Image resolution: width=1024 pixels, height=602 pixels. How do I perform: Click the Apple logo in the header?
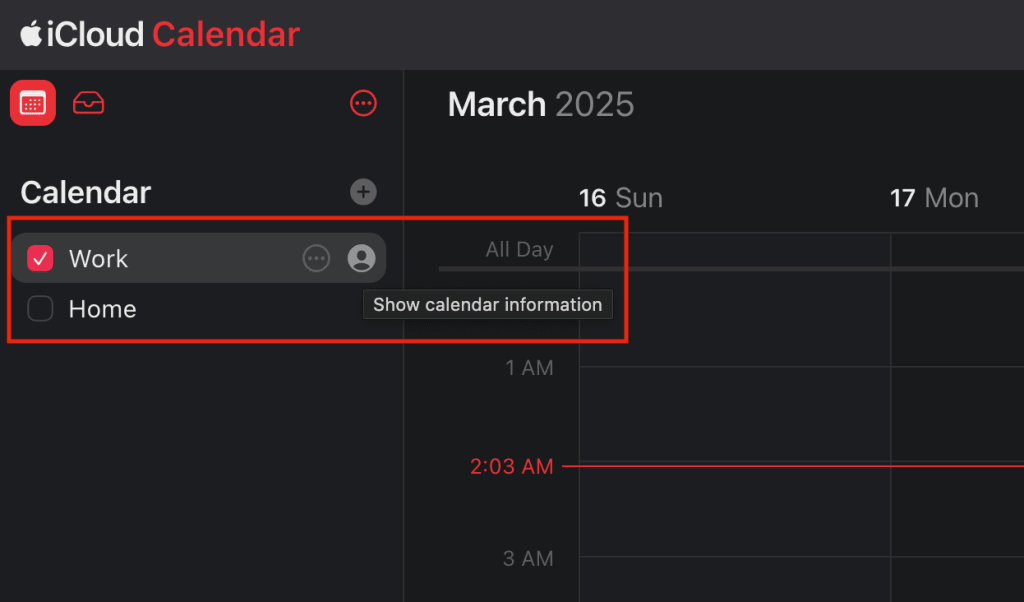[x=34, y=34]
